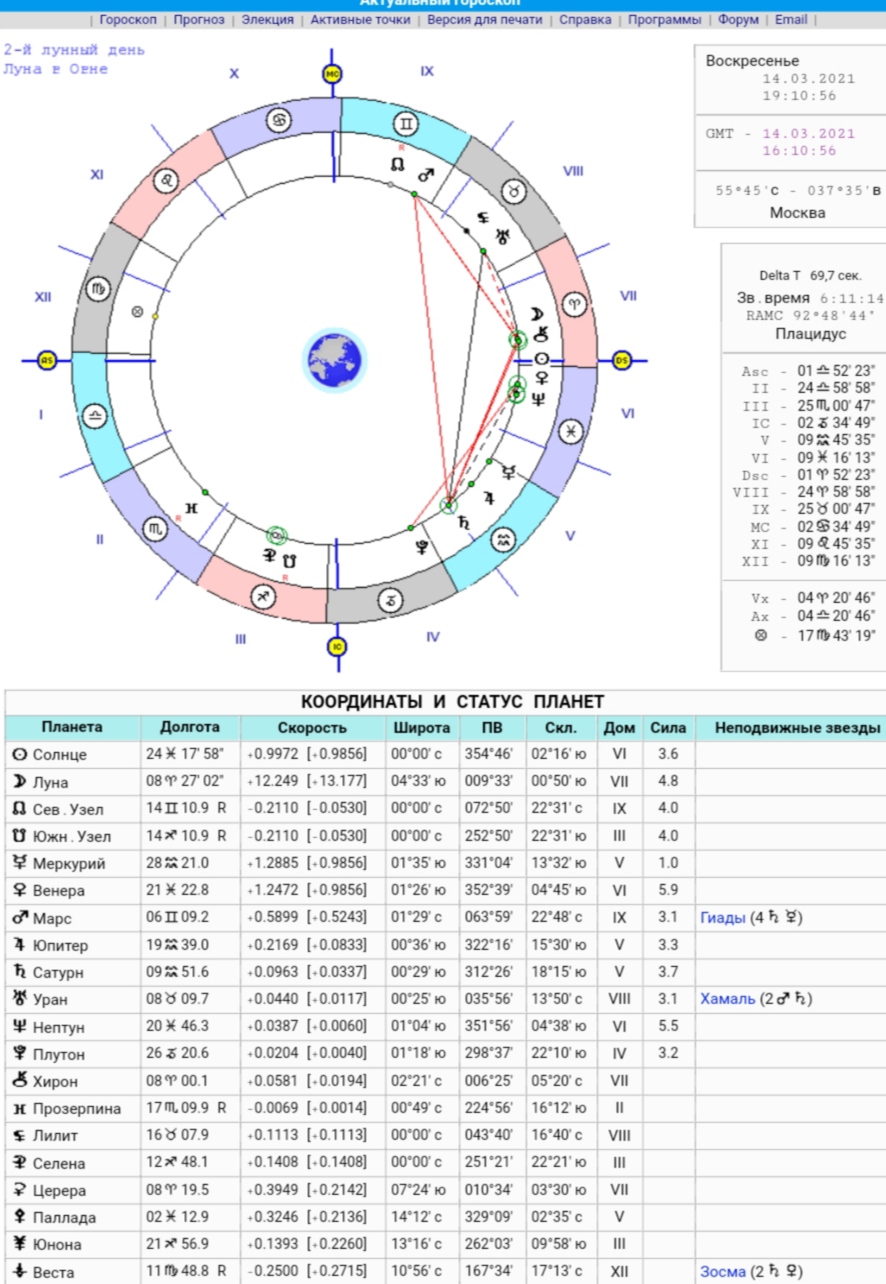The height and width of the screenshot is (1284, 886).
Task: Select the Aries sign on the zodiac ring
Action: [574, 305]
